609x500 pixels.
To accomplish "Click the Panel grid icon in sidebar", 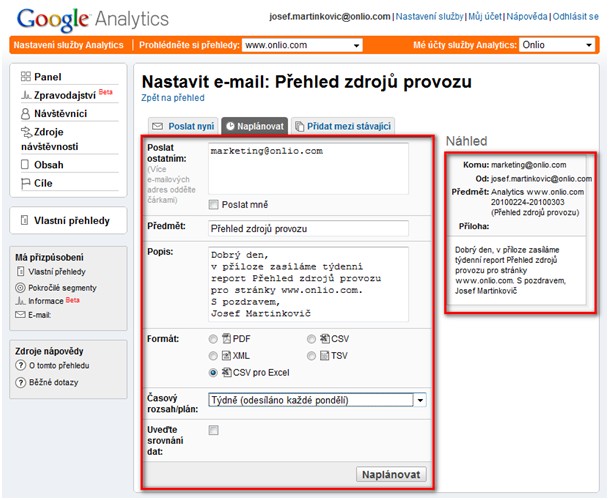I will (x=26, y=77).
